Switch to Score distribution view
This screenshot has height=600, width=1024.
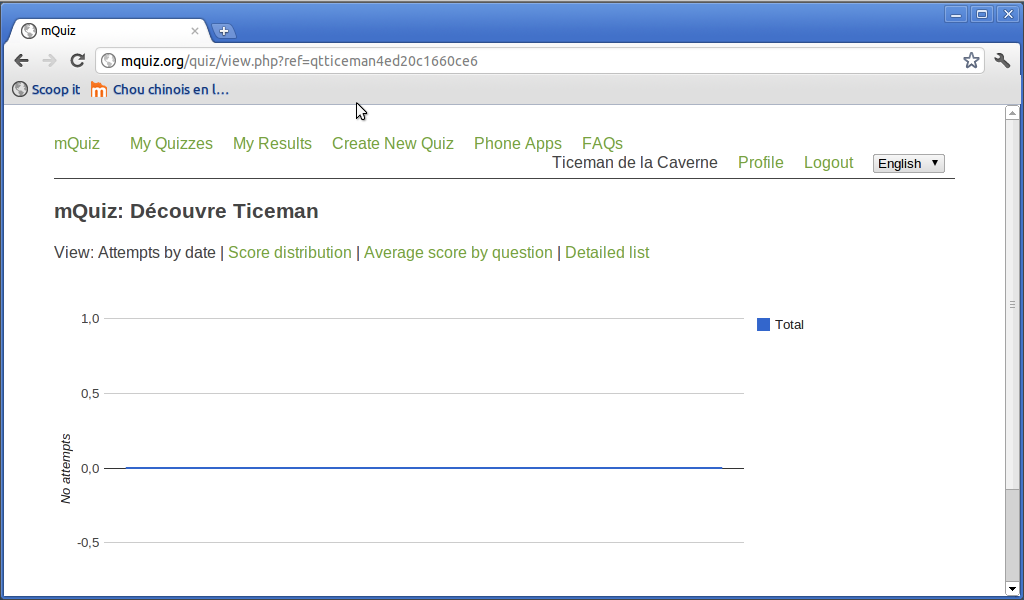tap(289, 253)
